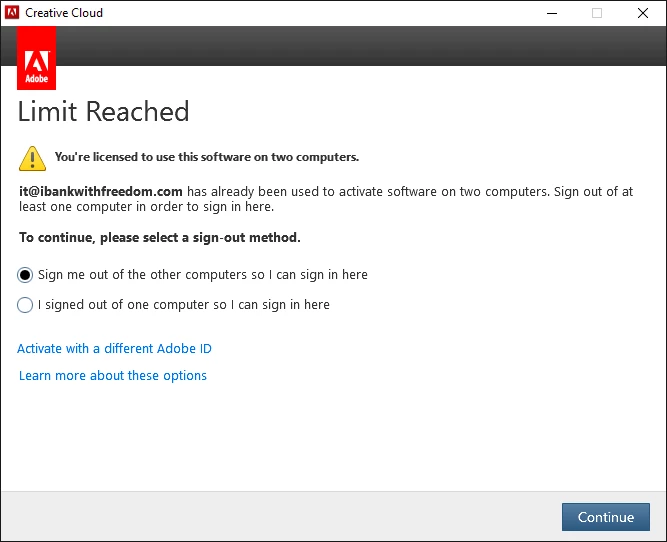Click the Creative Cloud title bar icon
The height and width of the screenshot is (542, 667).
12,13
